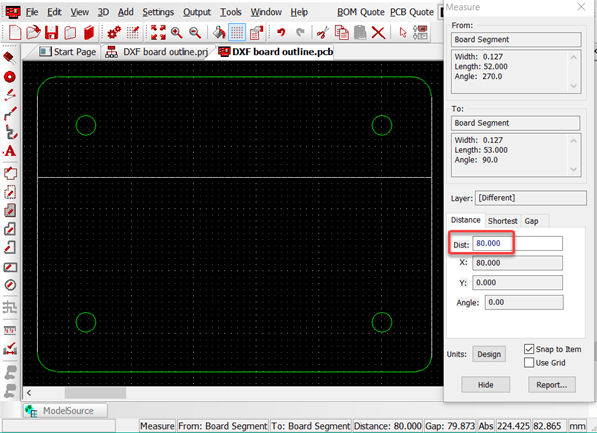
Task: Click the horizontal scrollbar thumb
Action: click(95, 393)
